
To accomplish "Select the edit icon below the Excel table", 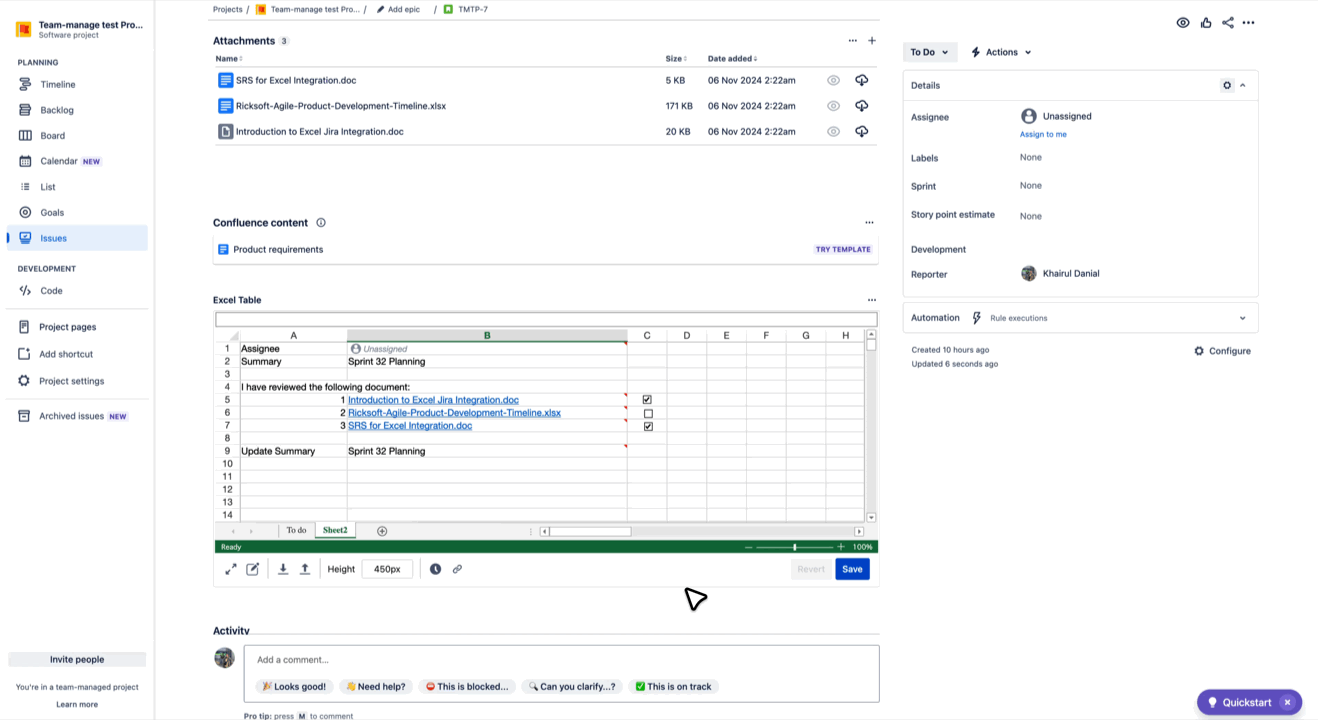I will point(253,568).
